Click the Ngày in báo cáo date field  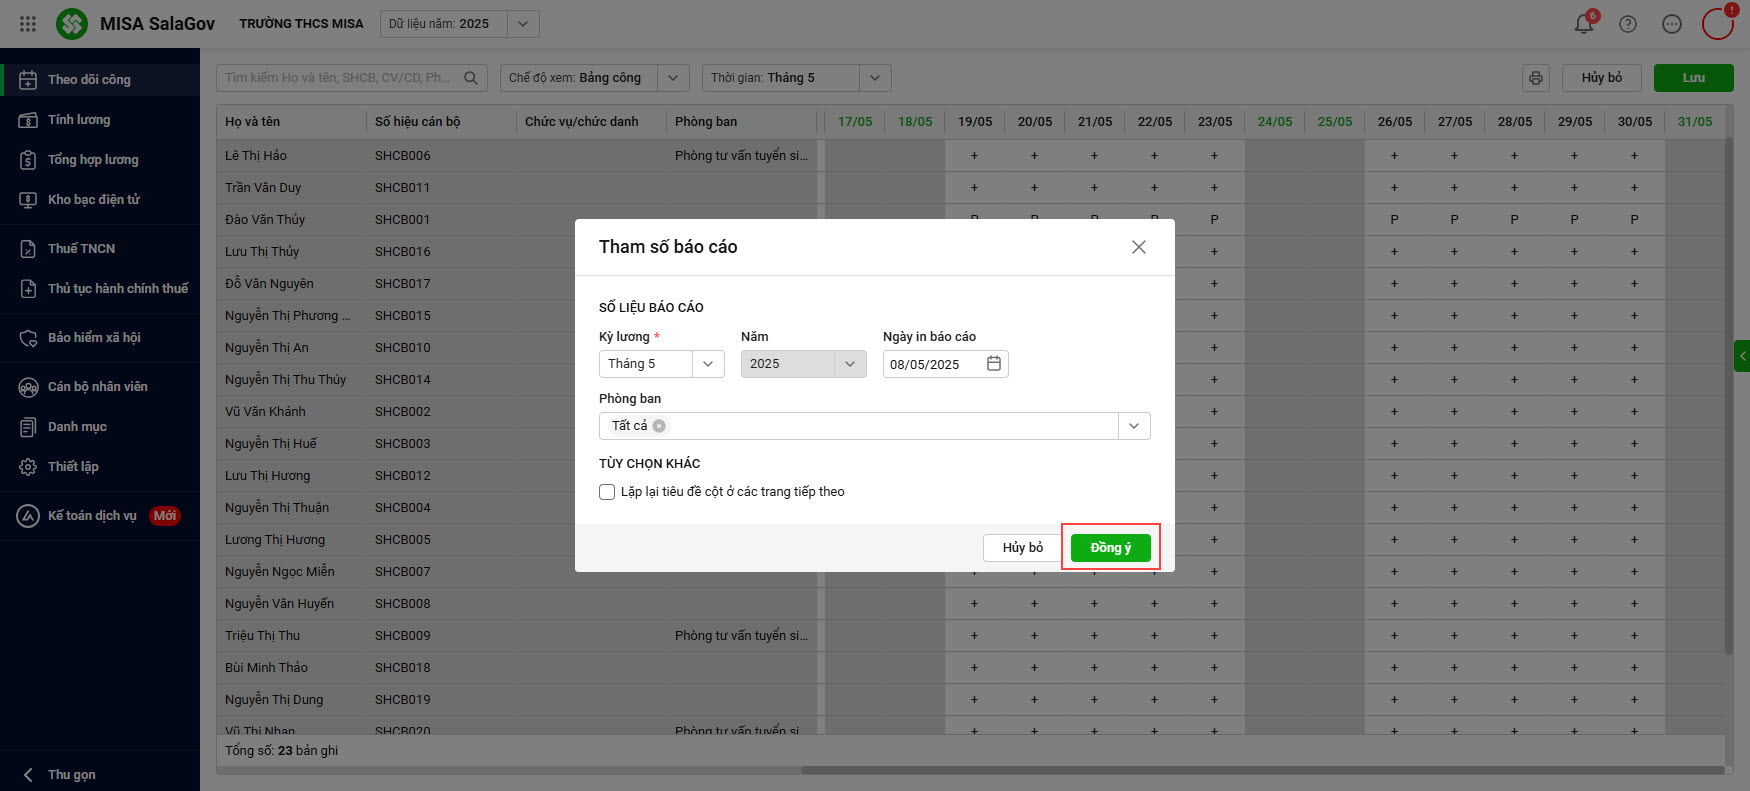(x=932, y=364)
